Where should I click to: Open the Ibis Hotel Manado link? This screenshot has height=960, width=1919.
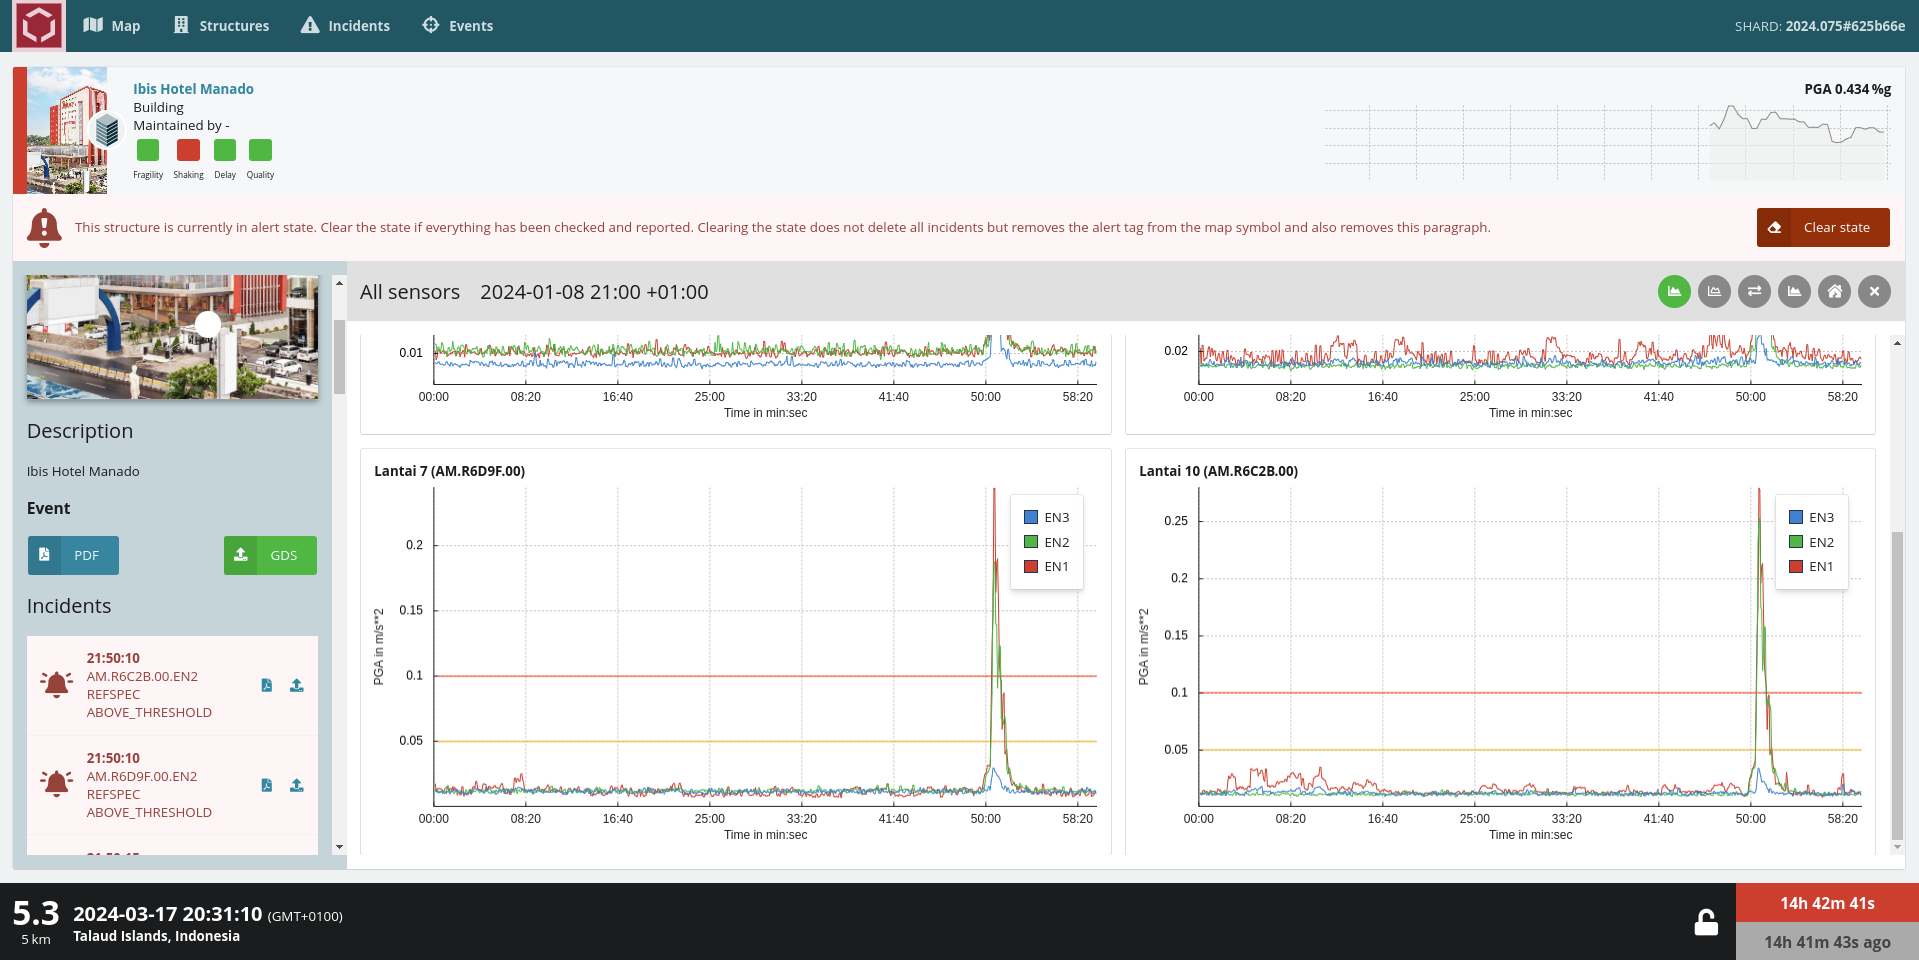[193, 89]
